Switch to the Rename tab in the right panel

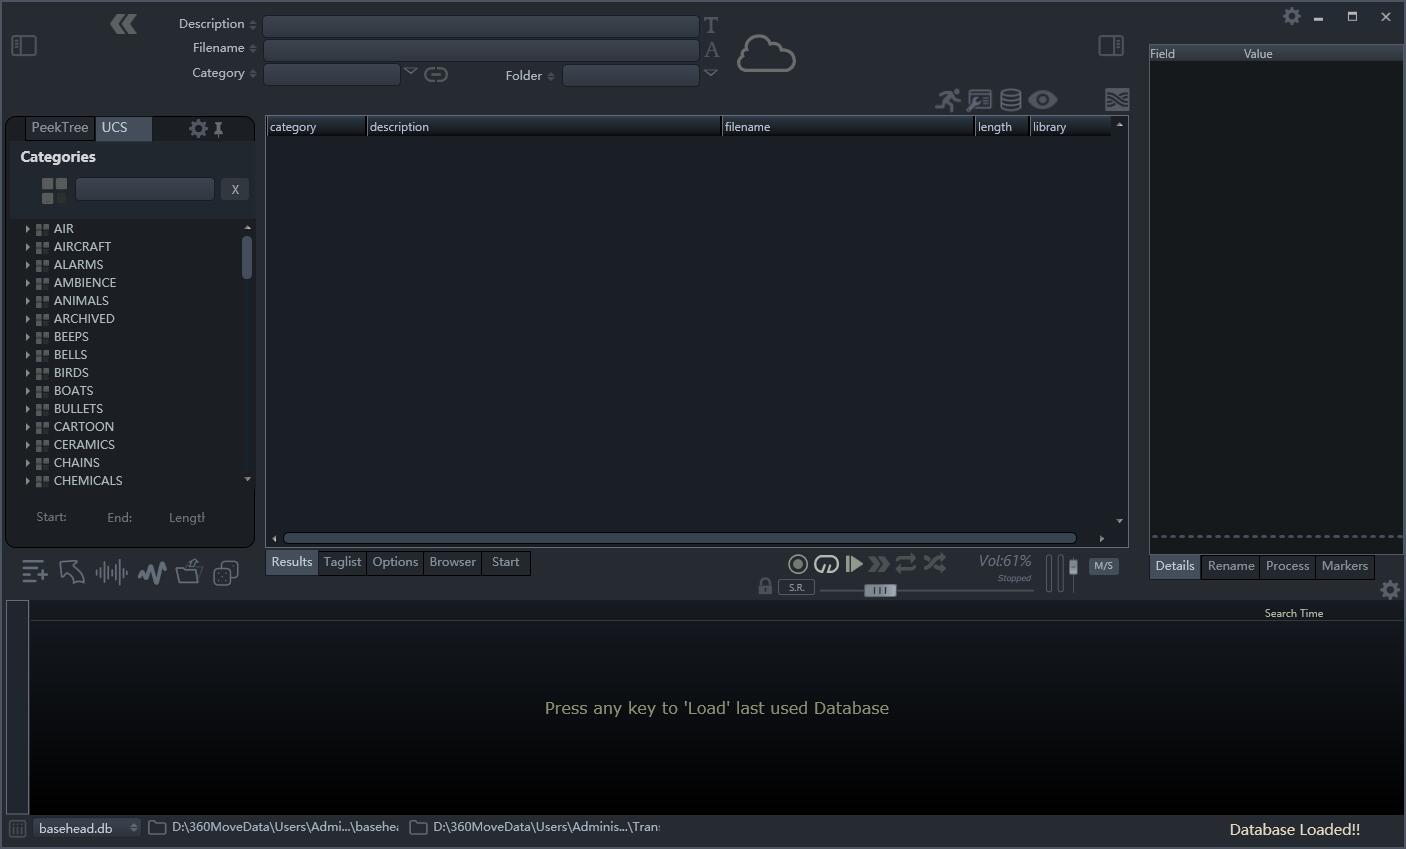[1230, 566]
